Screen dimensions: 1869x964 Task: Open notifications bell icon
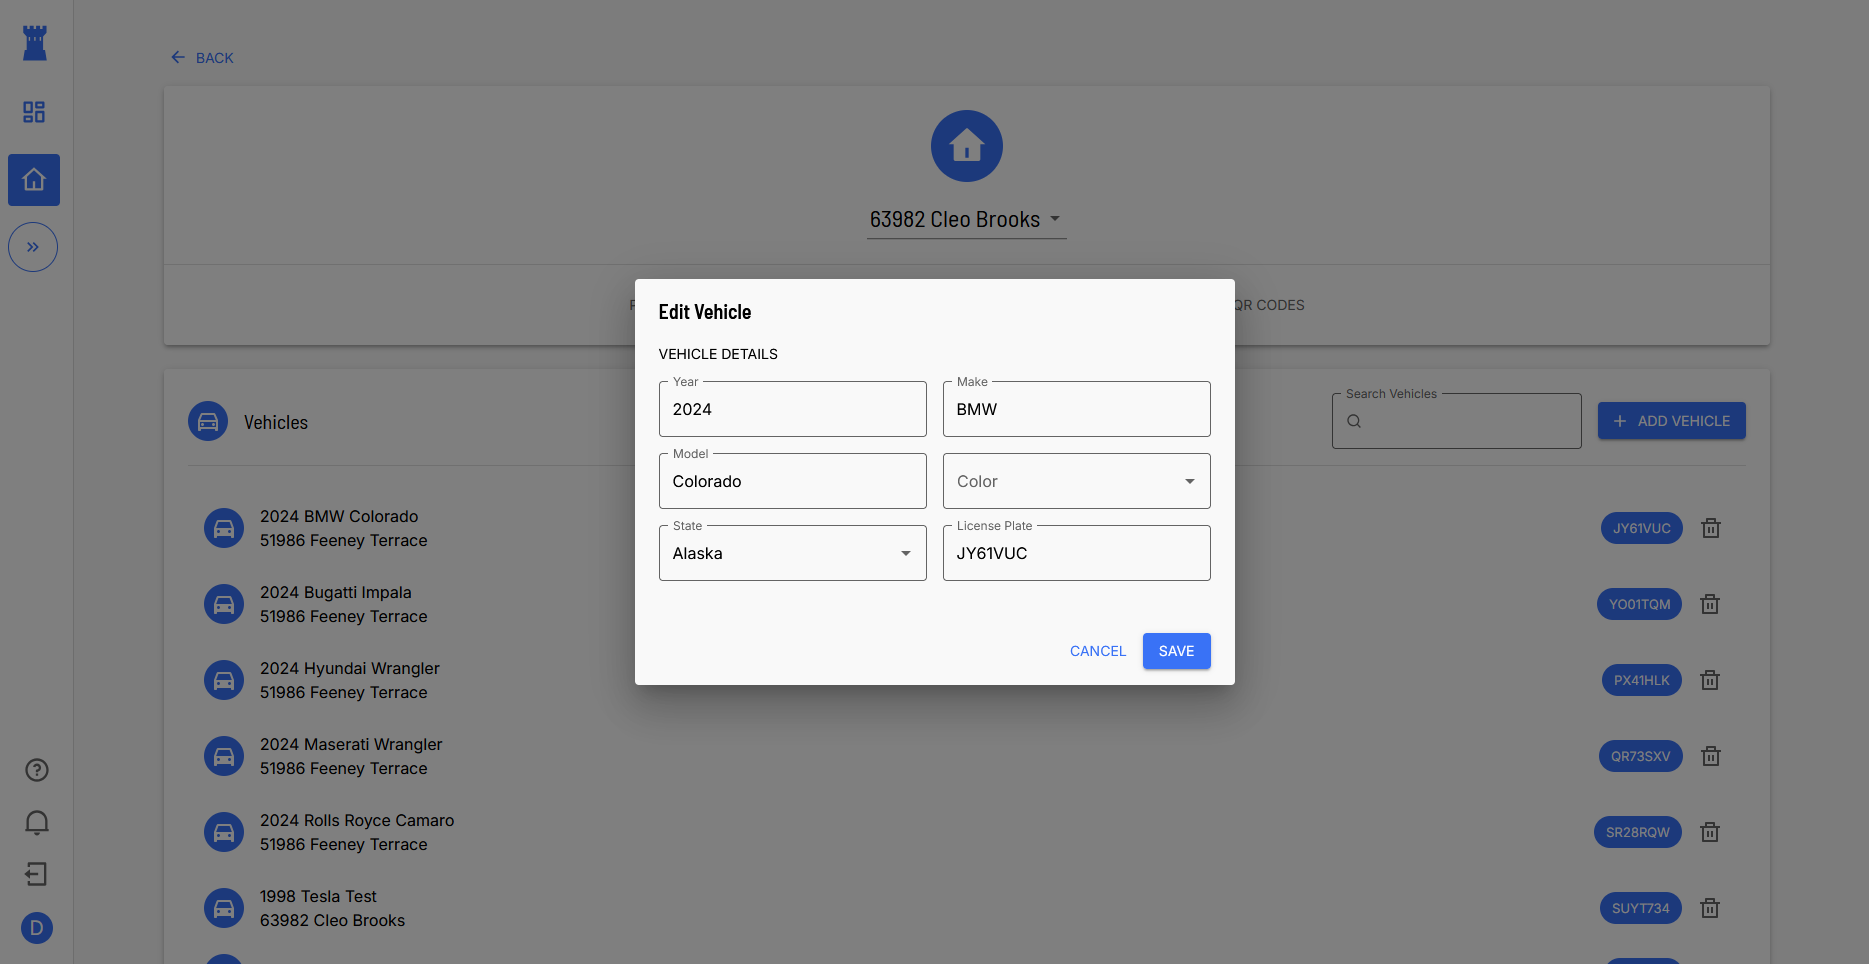(x=36, y=822)
